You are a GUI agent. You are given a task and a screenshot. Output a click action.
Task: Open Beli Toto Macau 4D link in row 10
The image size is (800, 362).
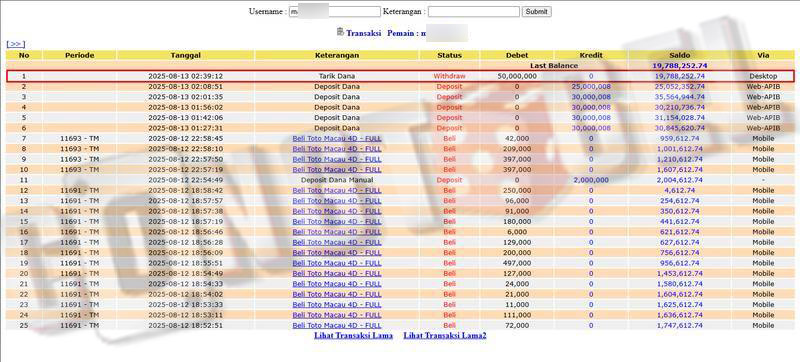point(337,169)
